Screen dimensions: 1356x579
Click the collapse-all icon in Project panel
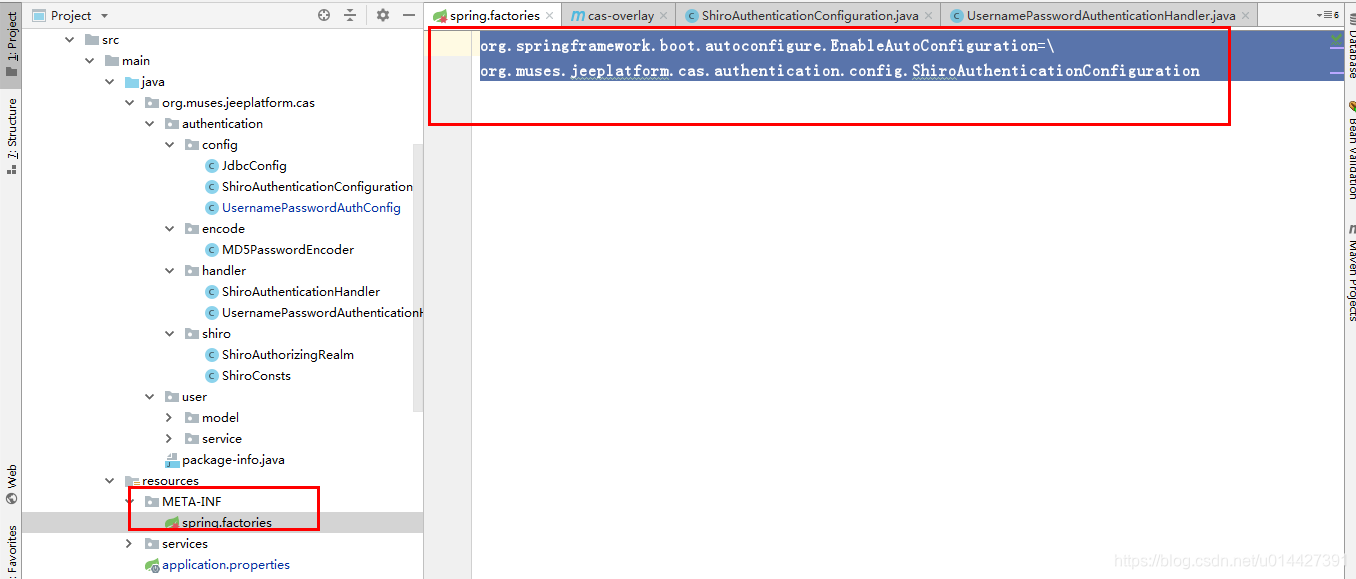[x=350, y=15]
